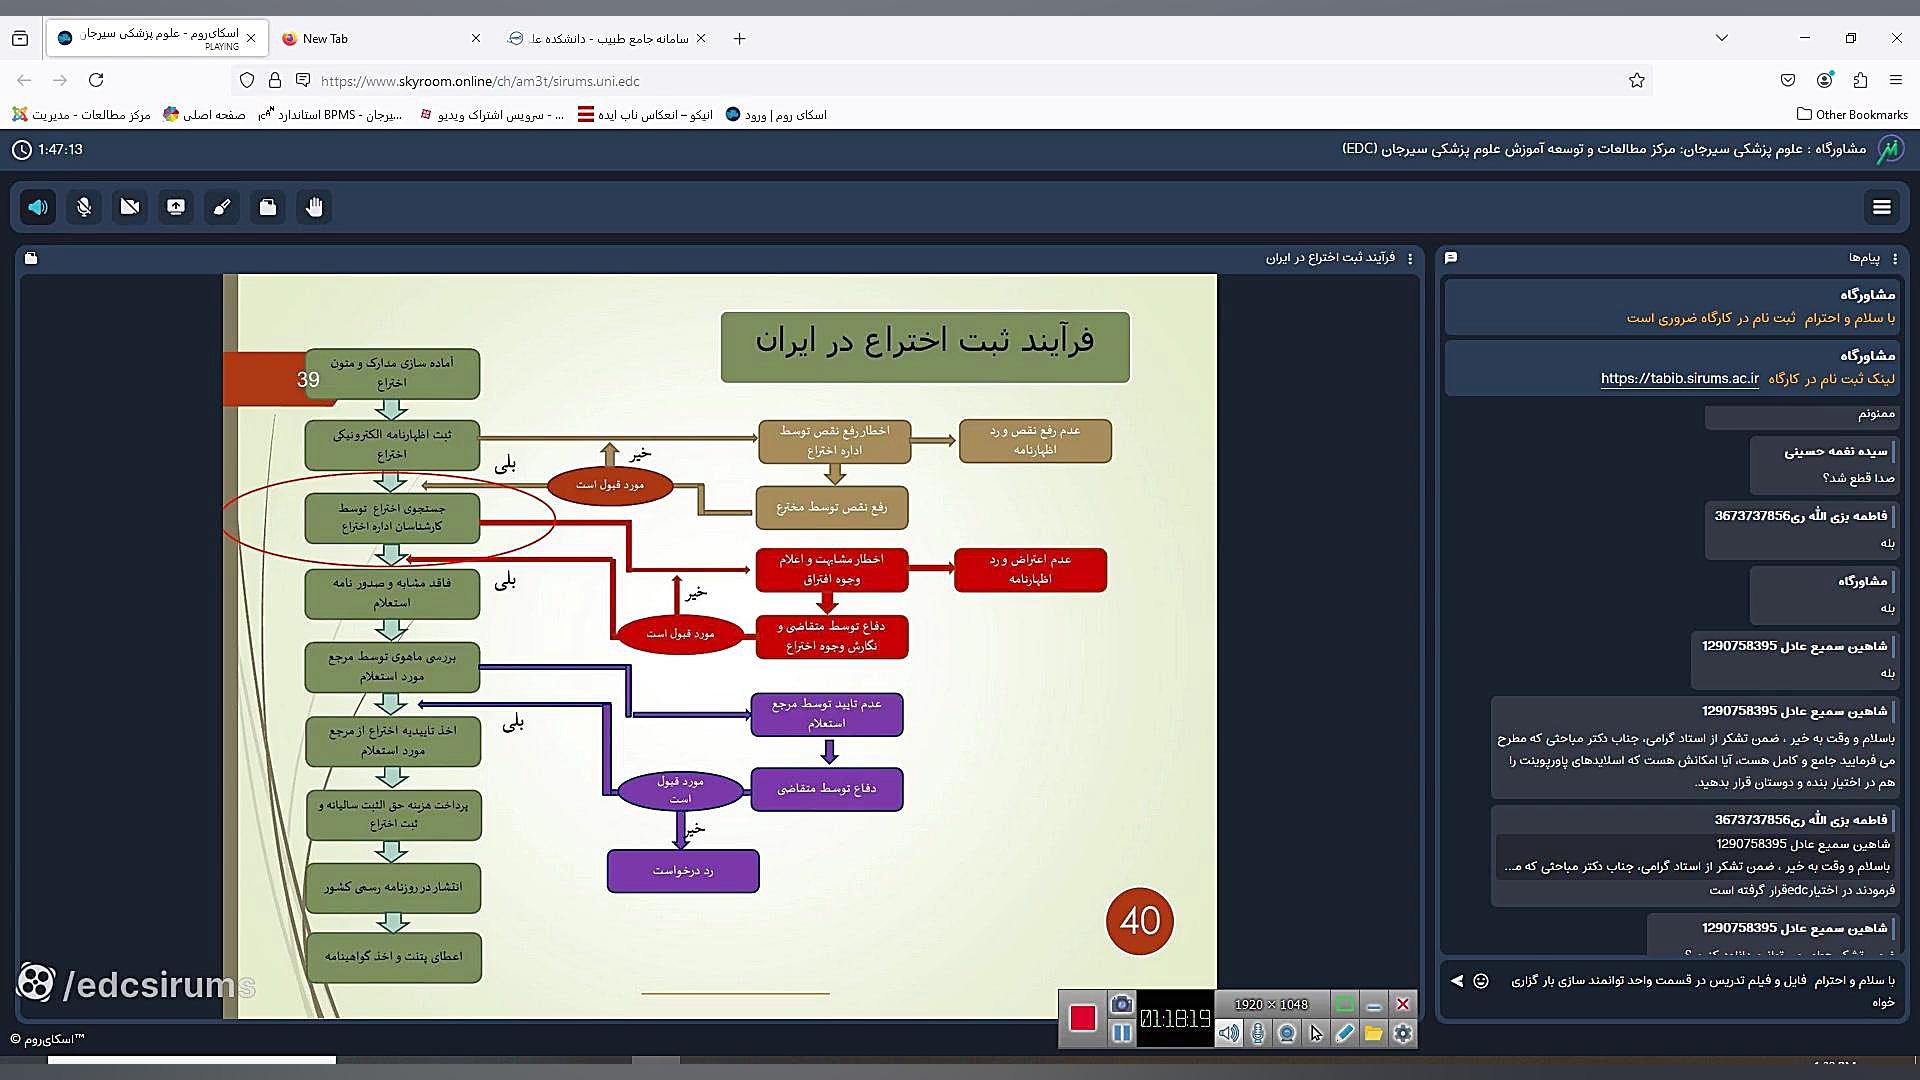Switch to the New Tab browser tab
Screen dimensions: 1920x1080
(x=326, y=38)
